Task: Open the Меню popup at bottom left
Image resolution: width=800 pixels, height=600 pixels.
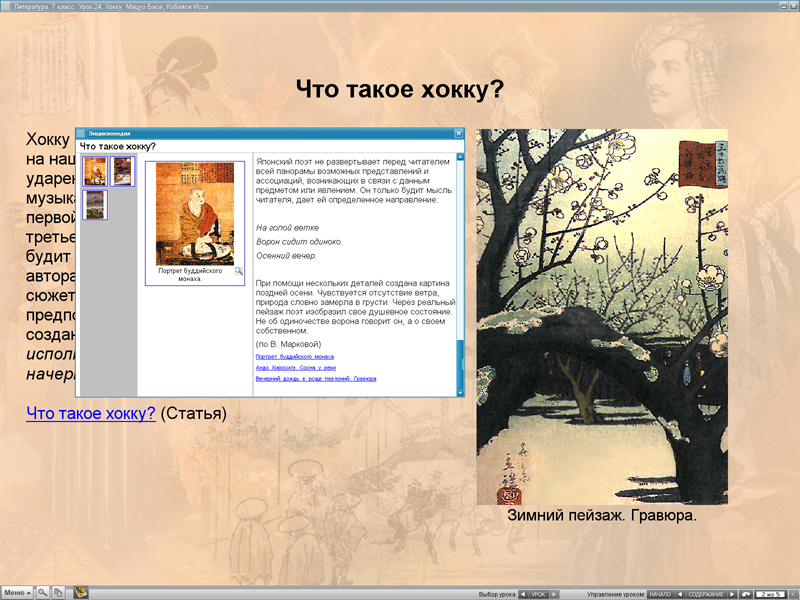Action: [x=18, y=592]
